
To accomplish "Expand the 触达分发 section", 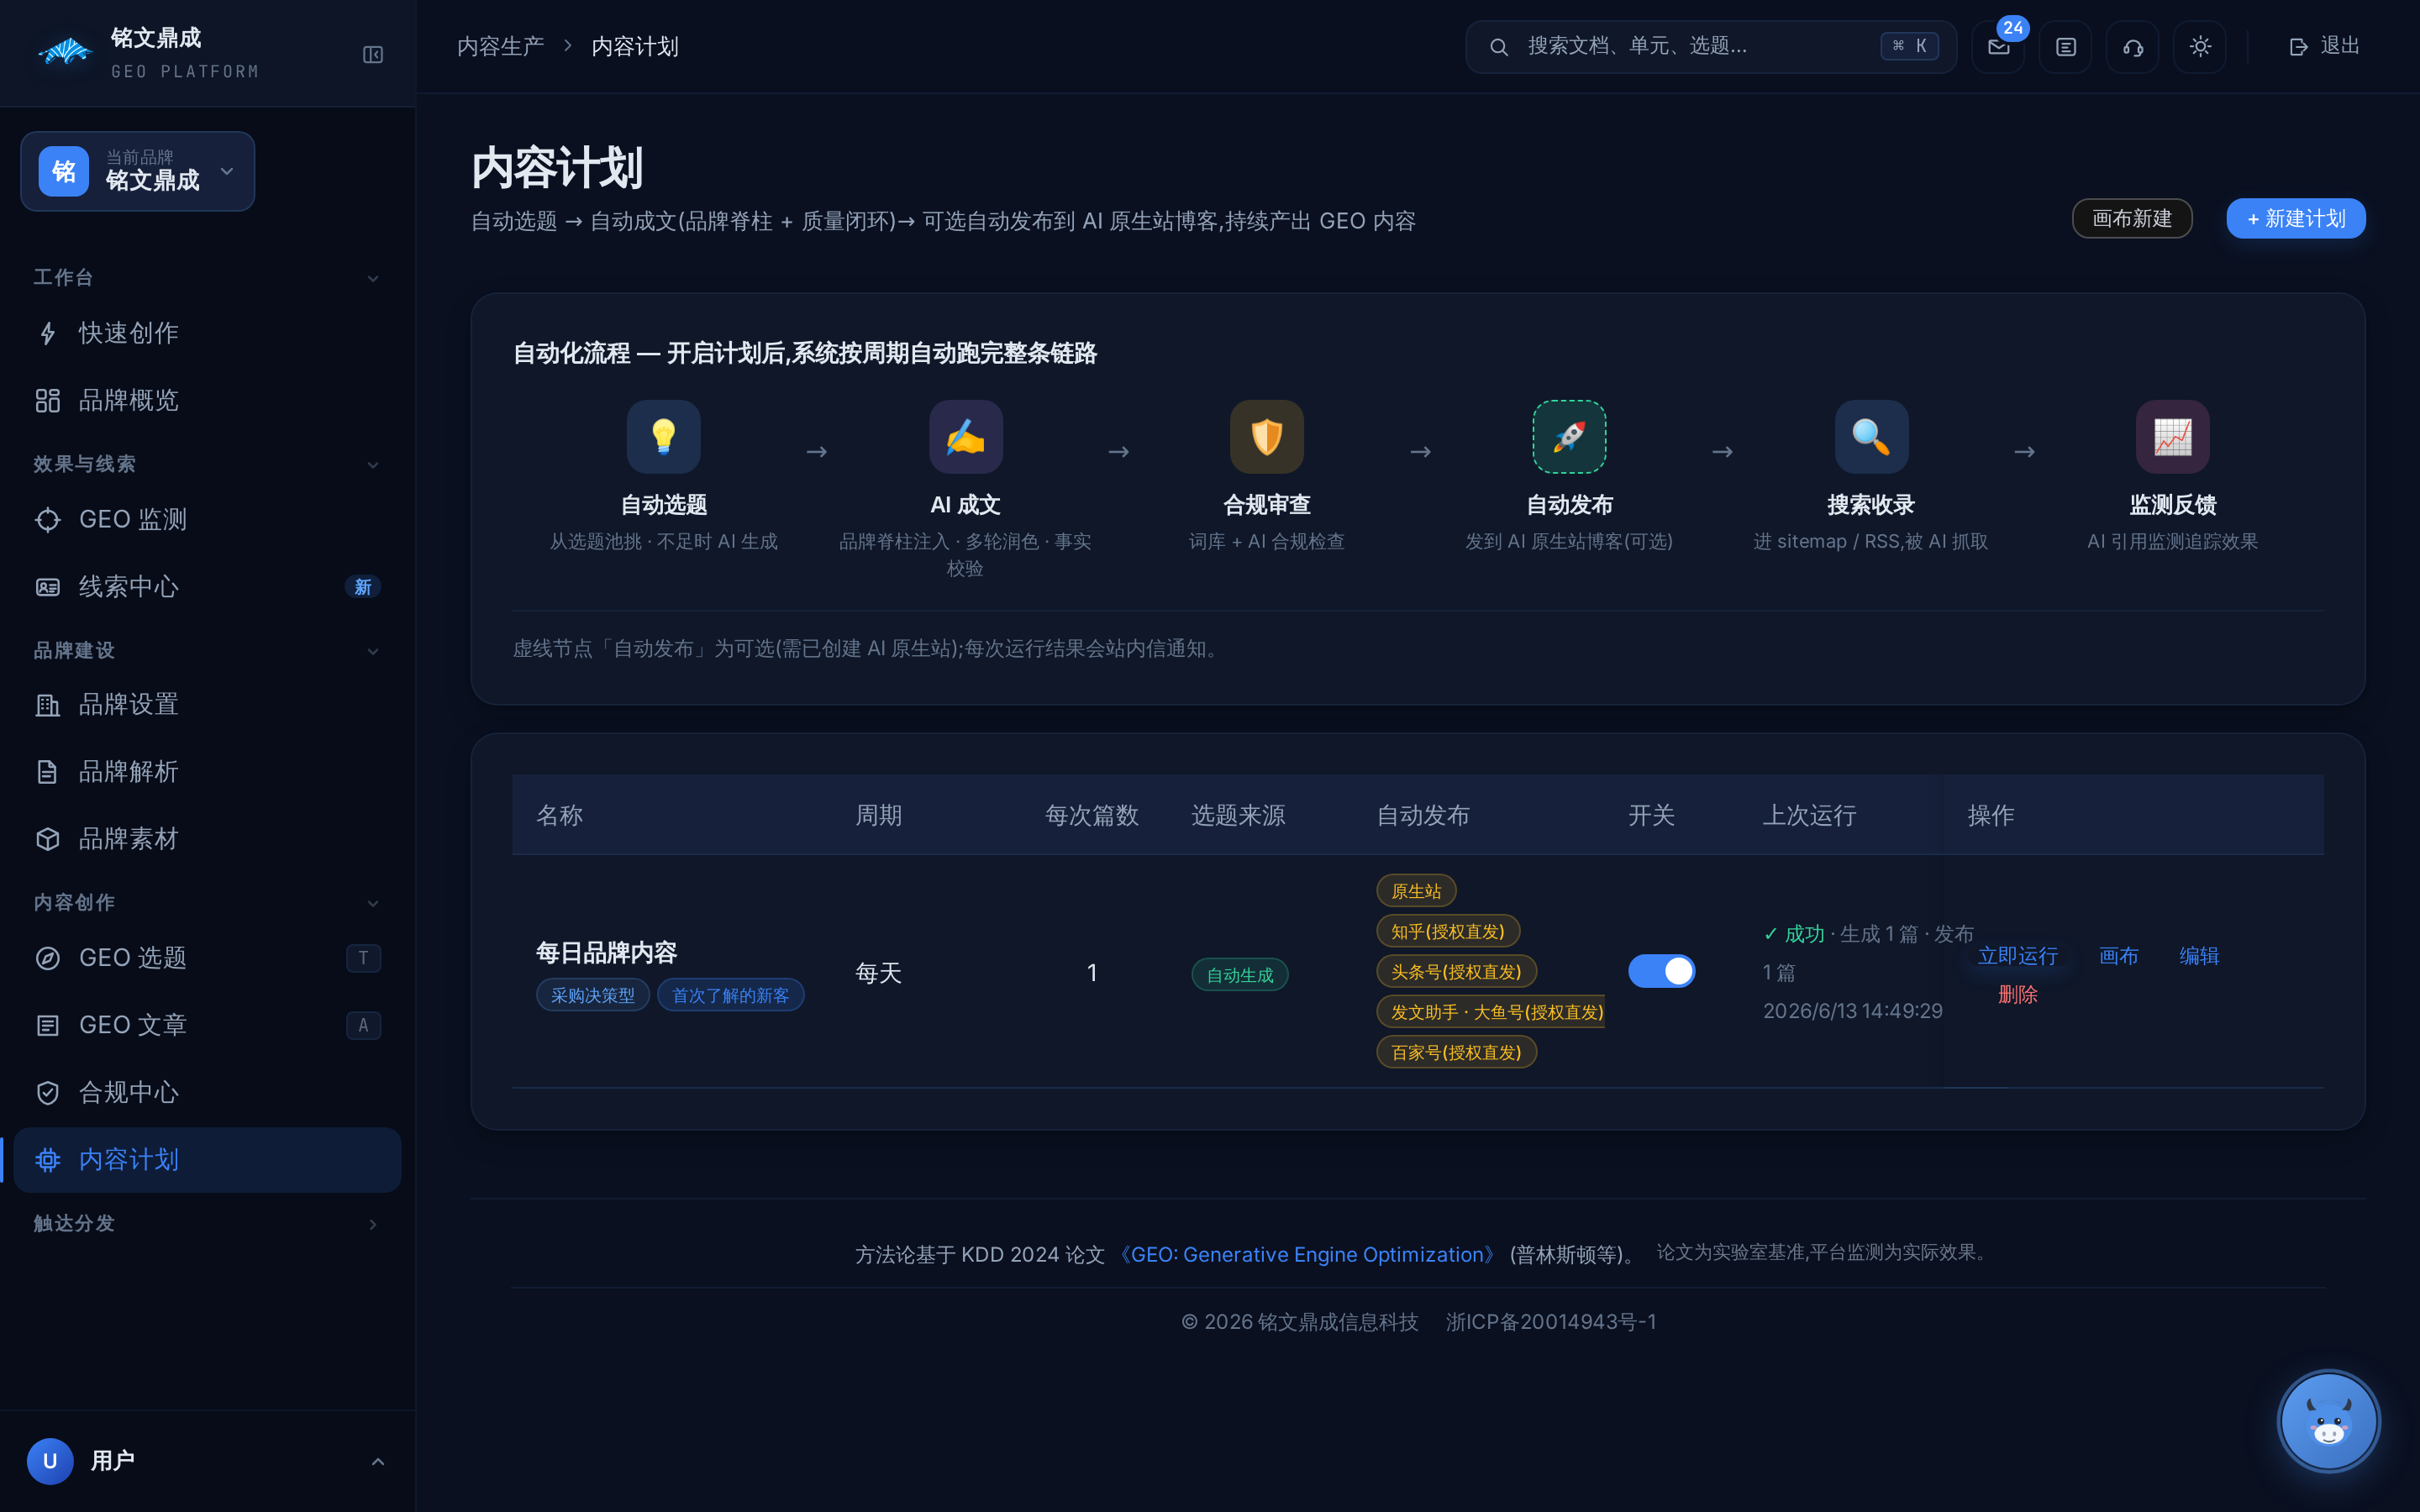I will [x=207, y=1223].
